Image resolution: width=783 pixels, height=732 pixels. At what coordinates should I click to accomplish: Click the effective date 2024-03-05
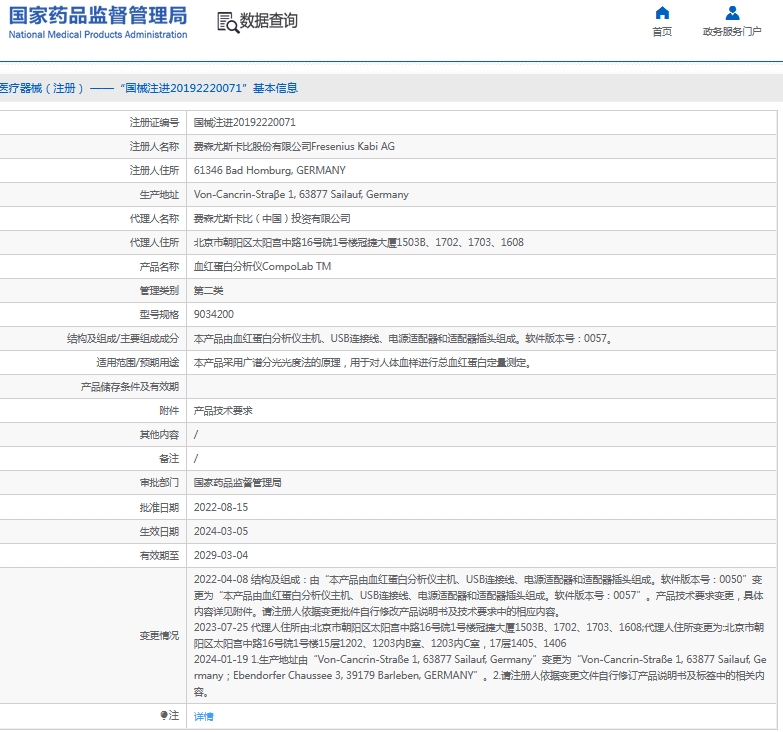click(221, 531)
